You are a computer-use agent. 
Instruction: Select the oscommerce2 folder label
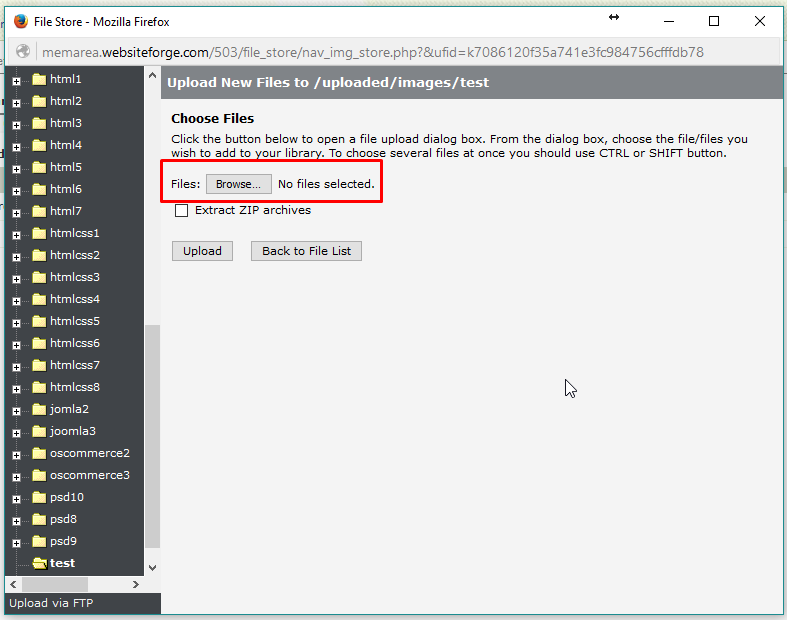tap(90, 453)
